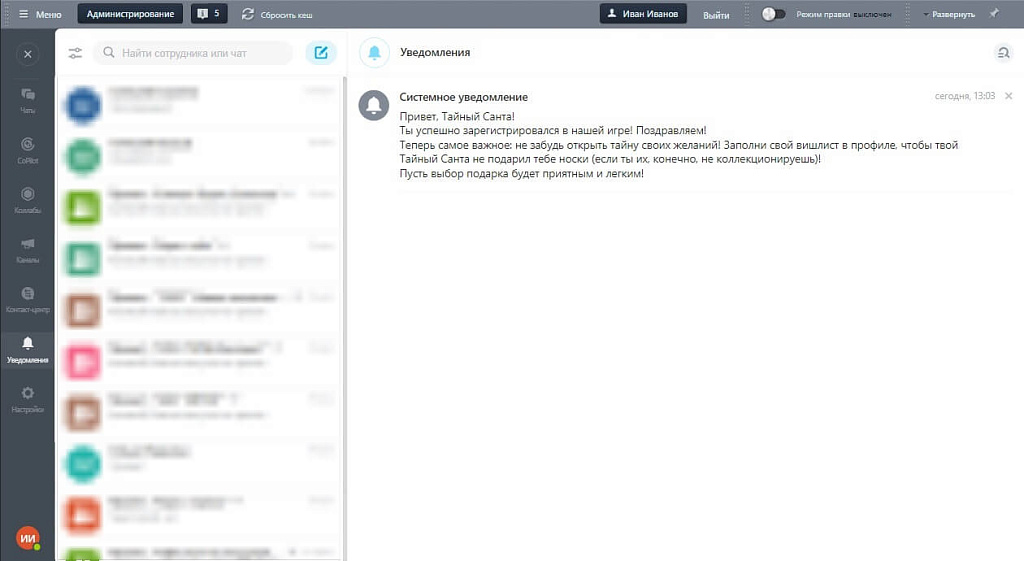This screenshot has width=1024, height=561.
Task: Select the Уведомления sidebar tab
Action: (27, 349)
